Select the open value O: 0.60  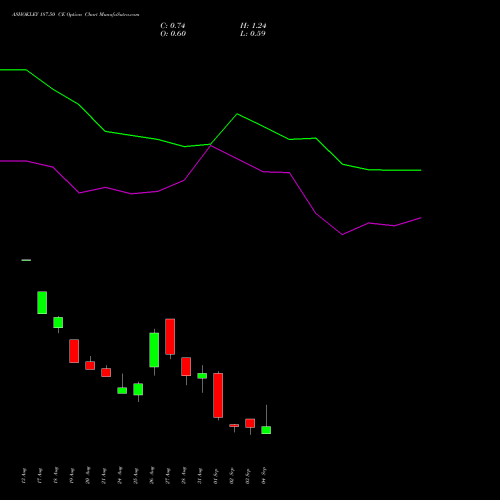(x=173, y=34)
